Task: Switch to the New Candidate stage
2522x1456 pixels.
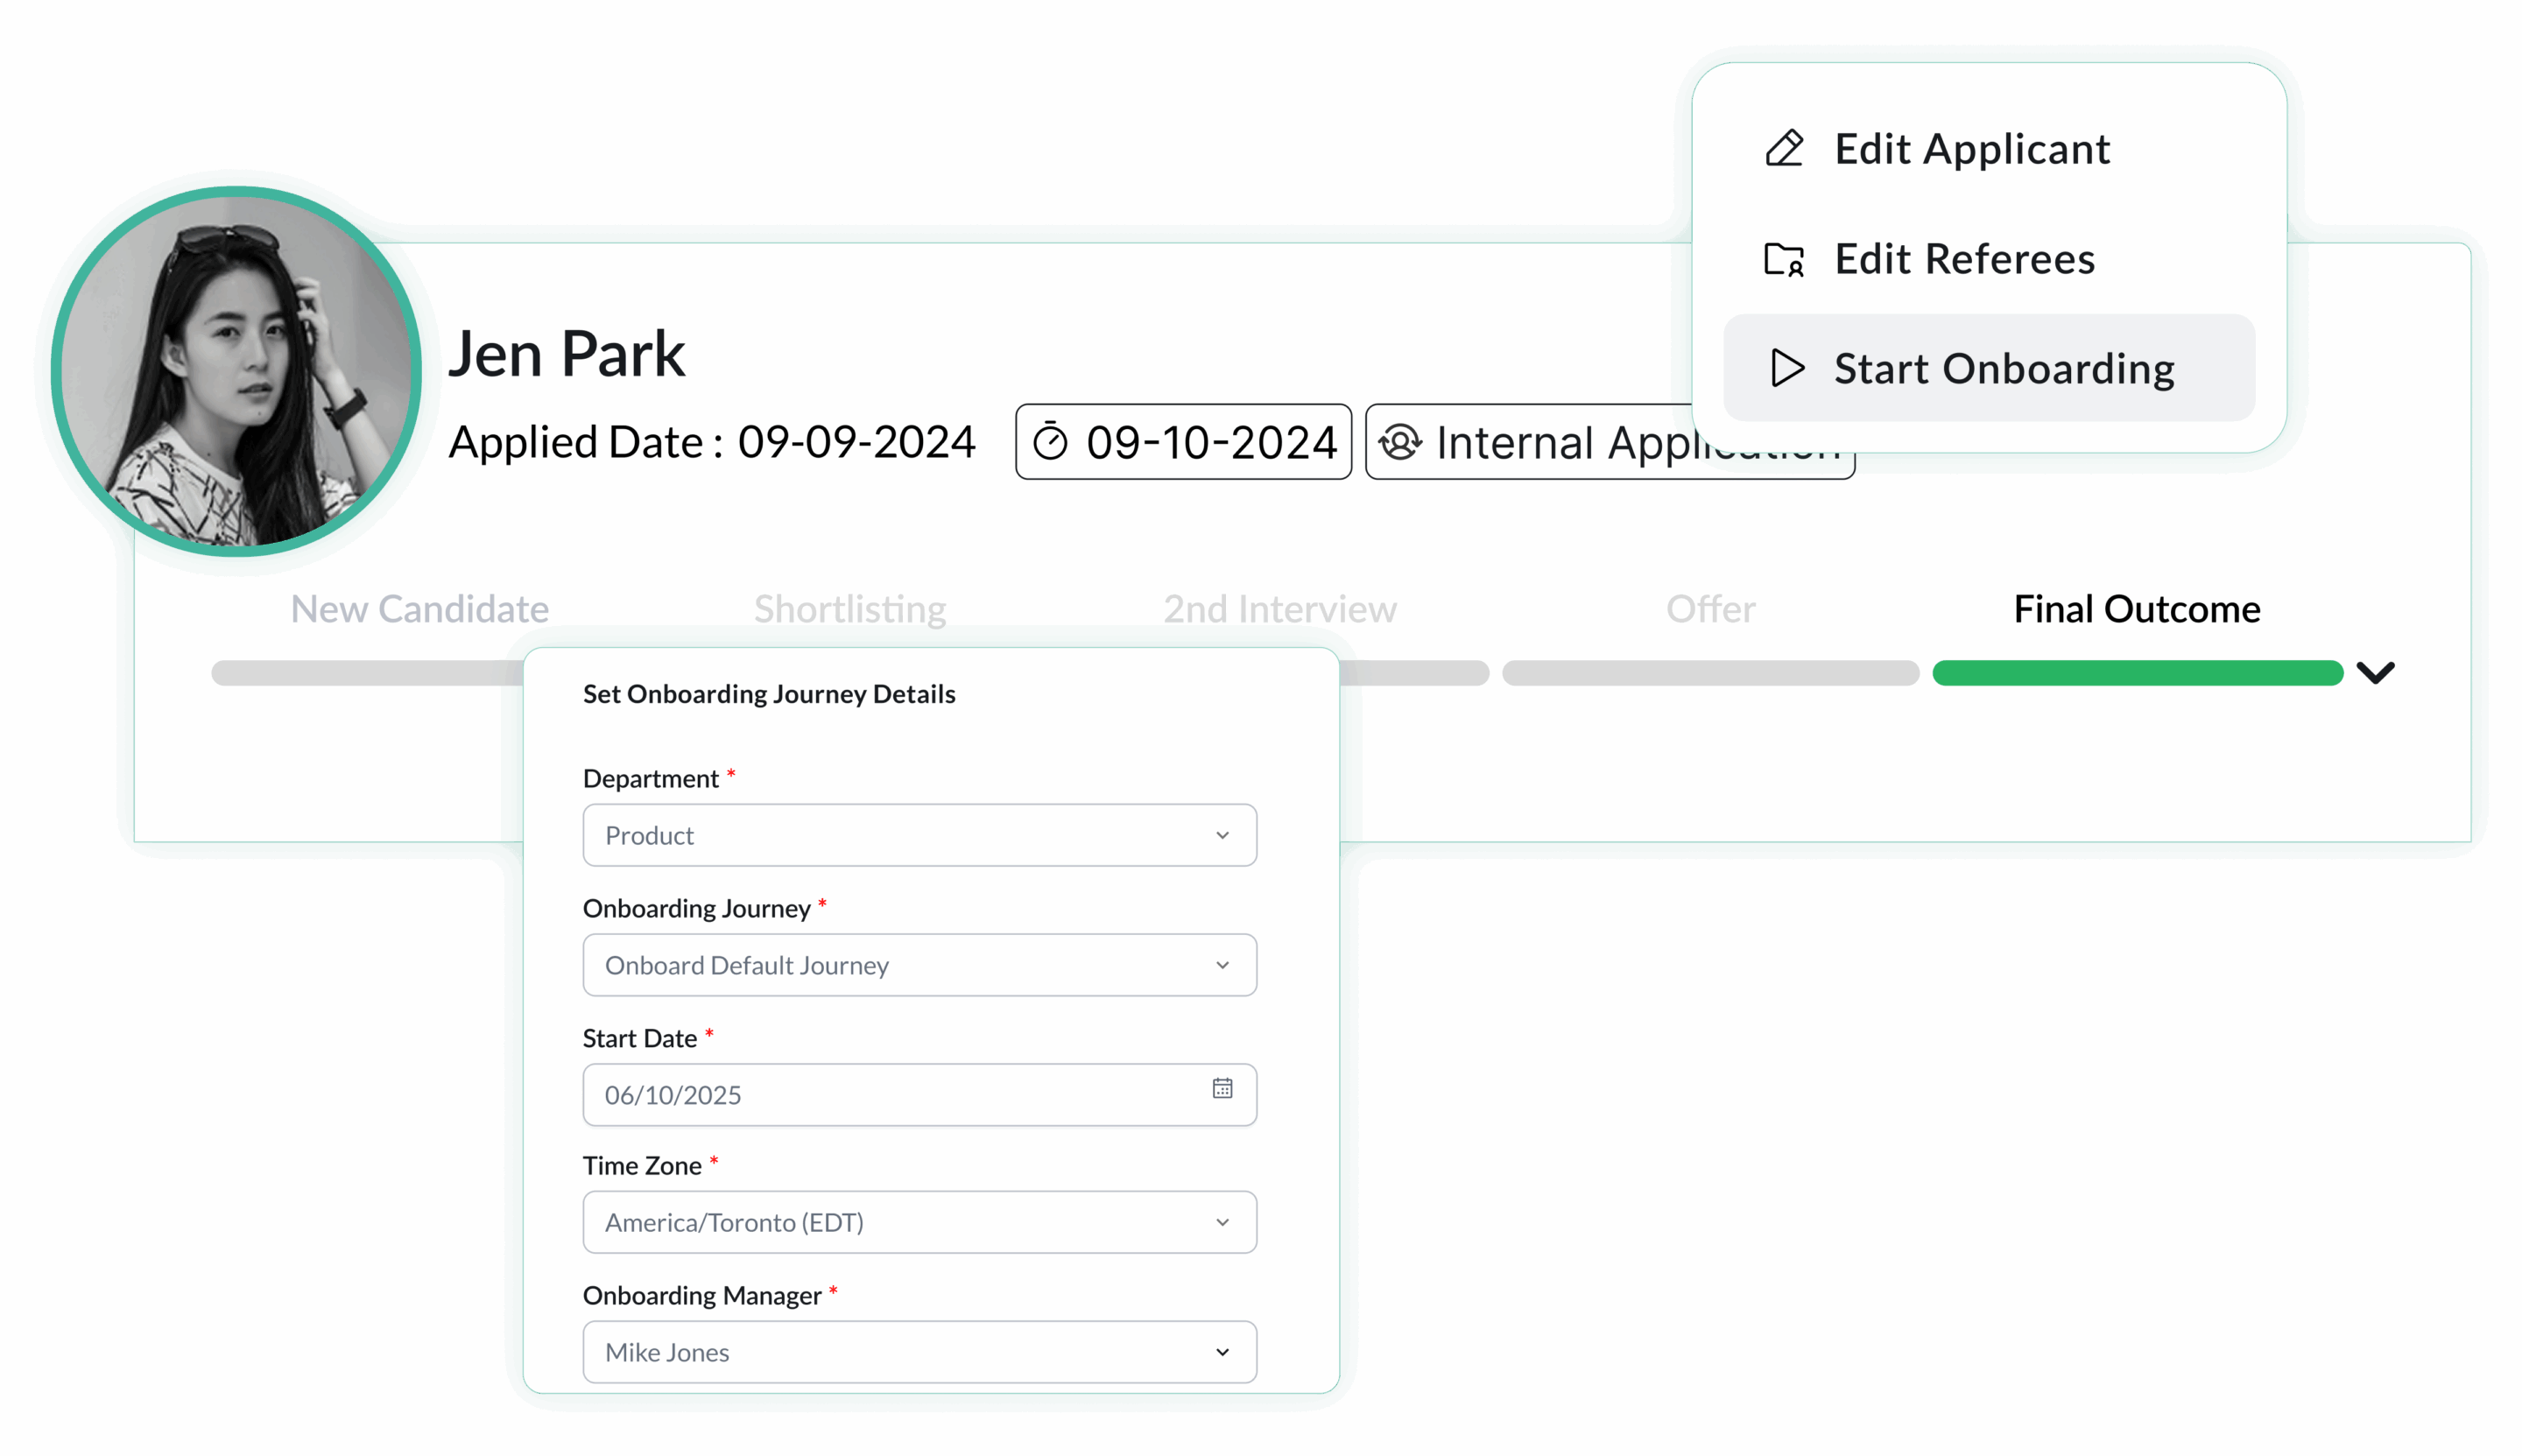Action: 419,609
